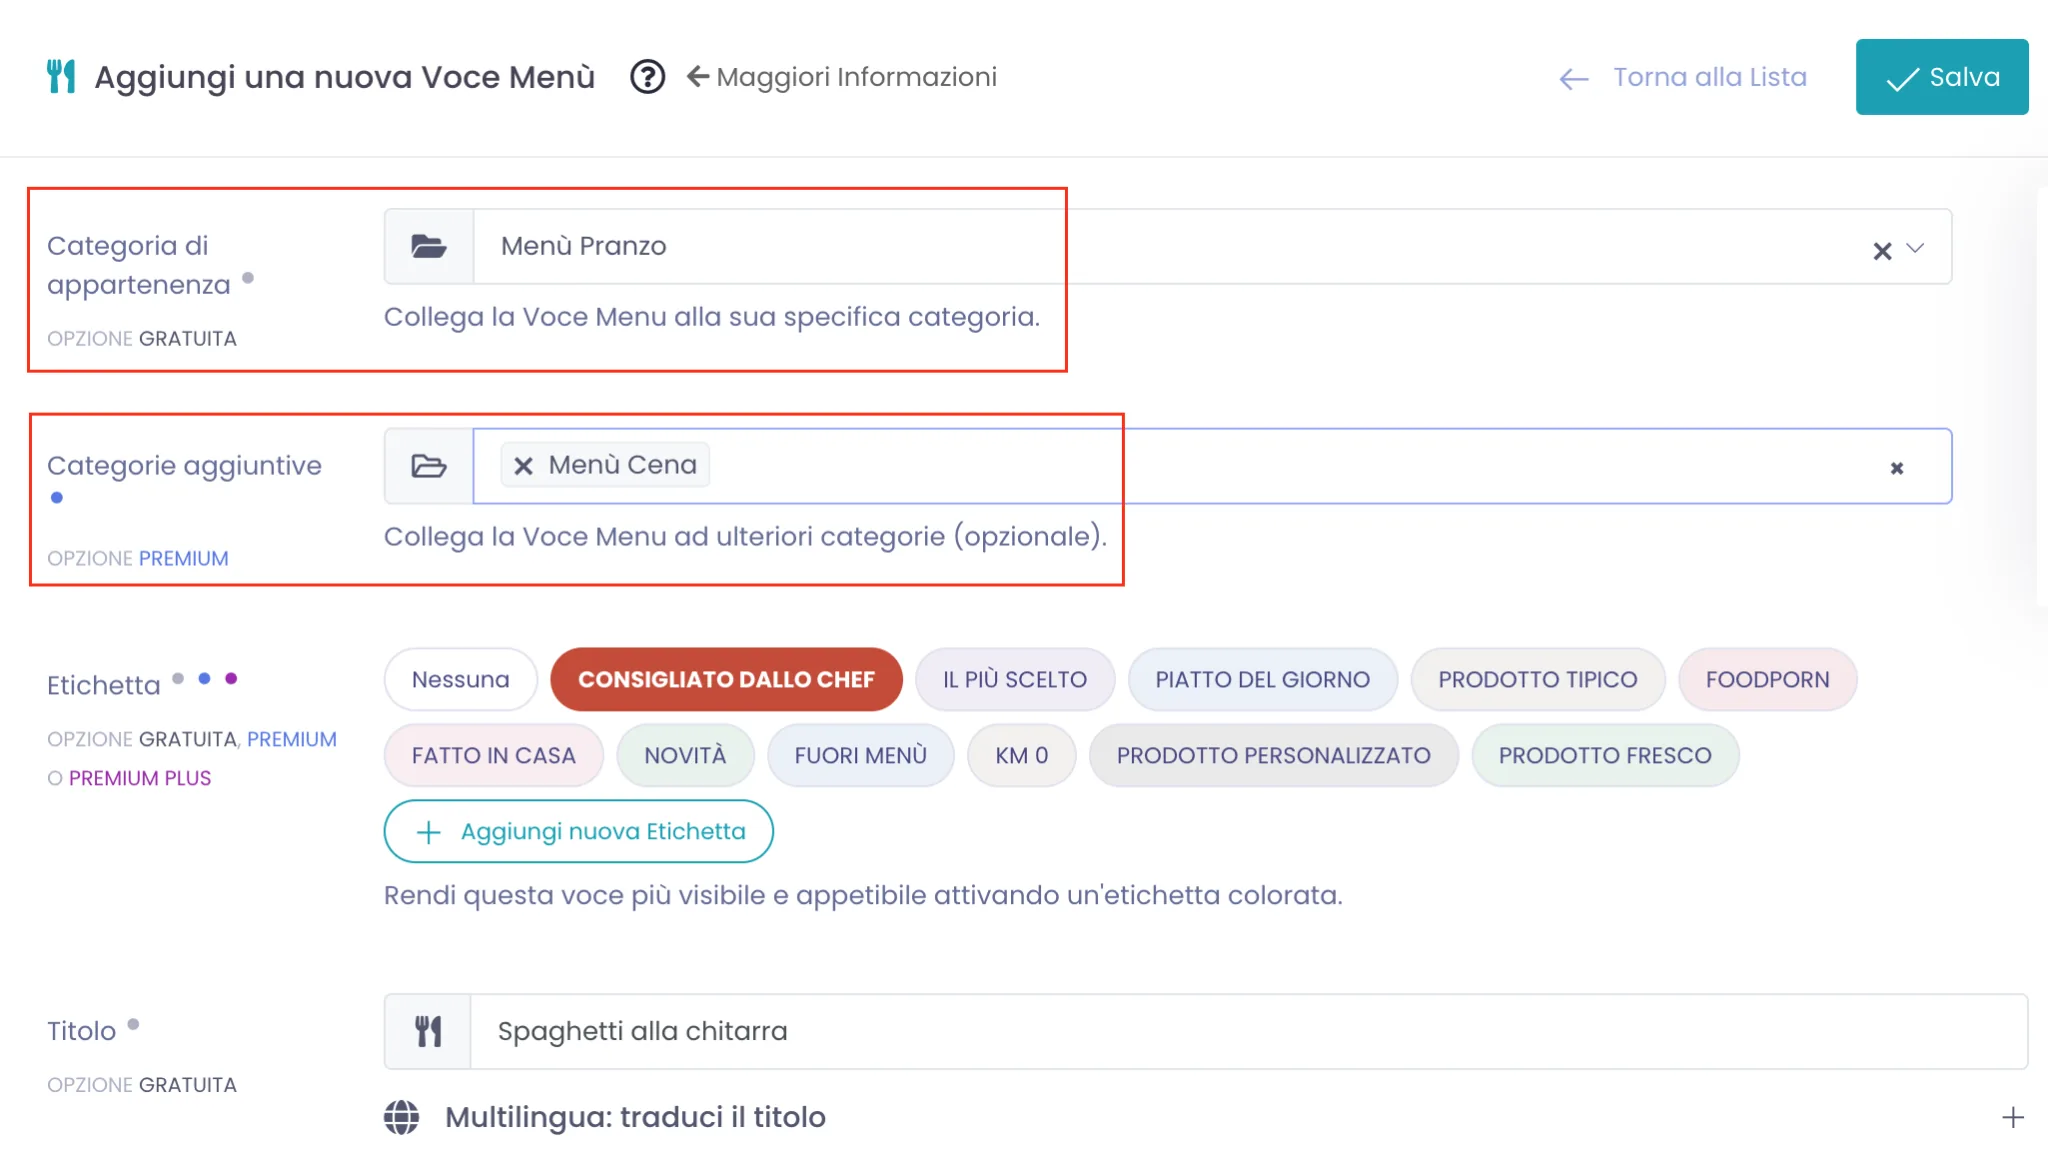The height and width of the screenshot is (1163, 2048).
Task: Select the Nessuna label option
Action: 461,680
